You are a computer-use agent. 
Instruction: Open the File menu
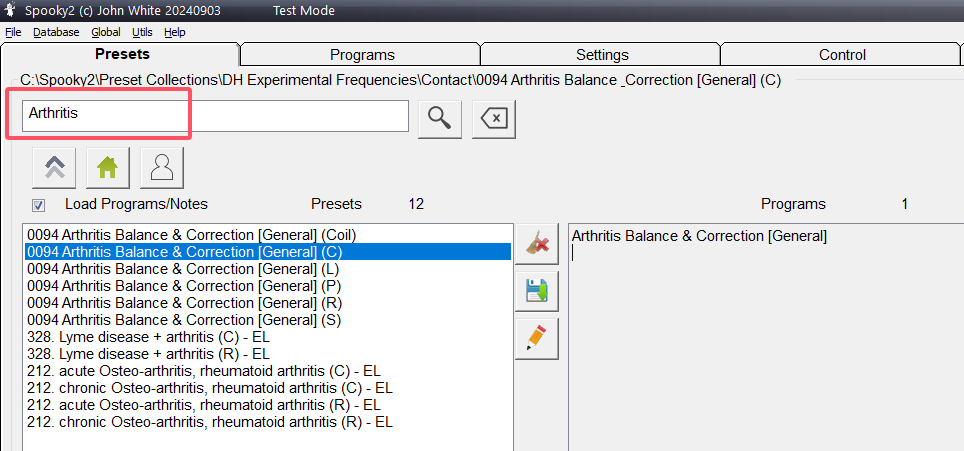(13, 32)
